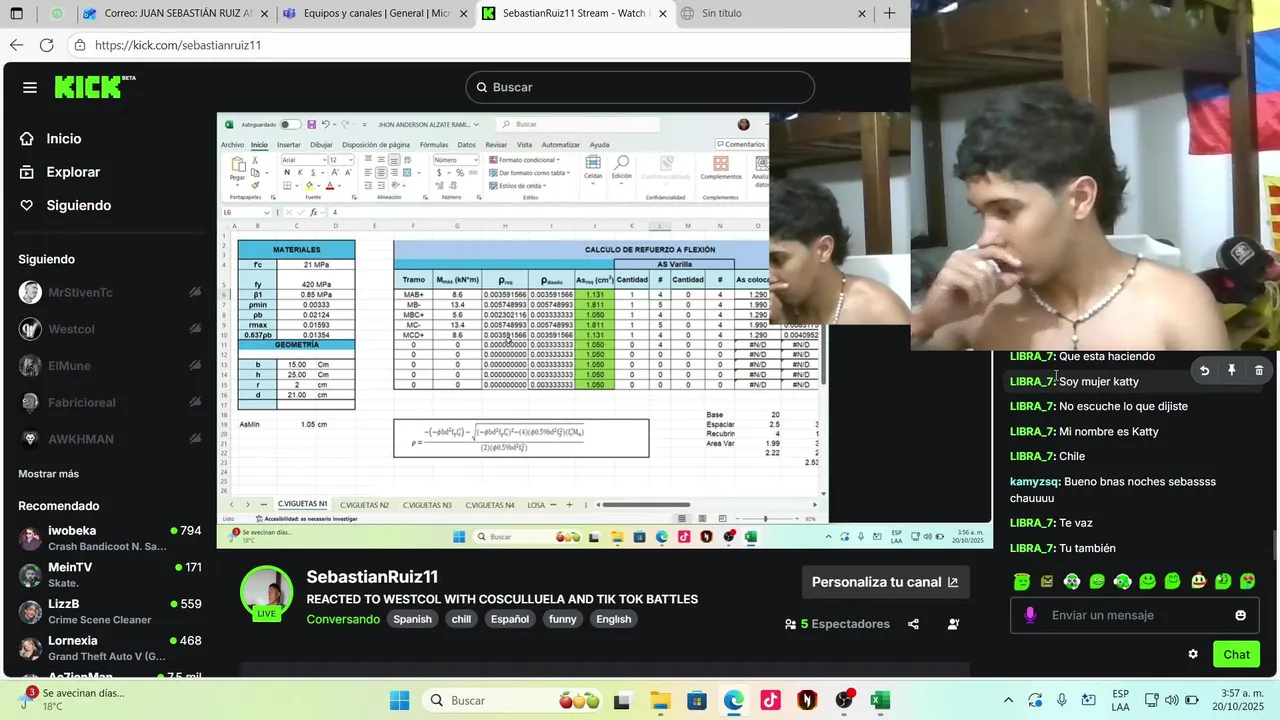Click the browser back arrow

coord(16,45)
